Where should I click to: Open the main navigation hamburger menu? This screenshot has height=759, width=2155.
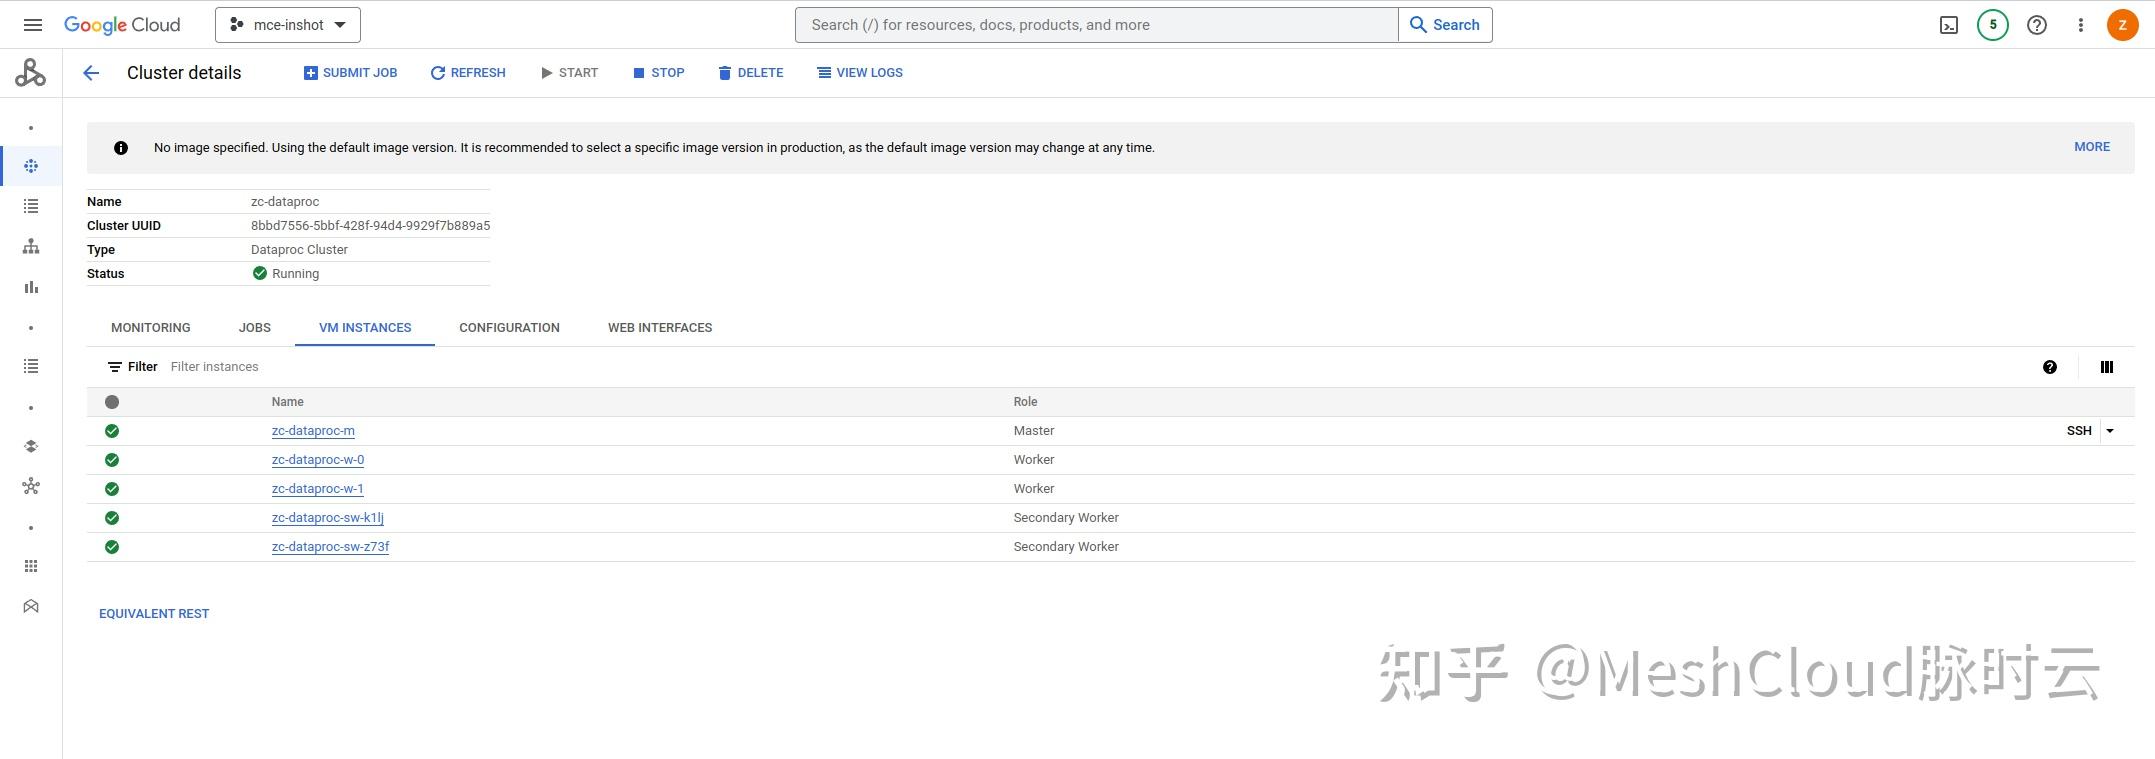[32, 25]
